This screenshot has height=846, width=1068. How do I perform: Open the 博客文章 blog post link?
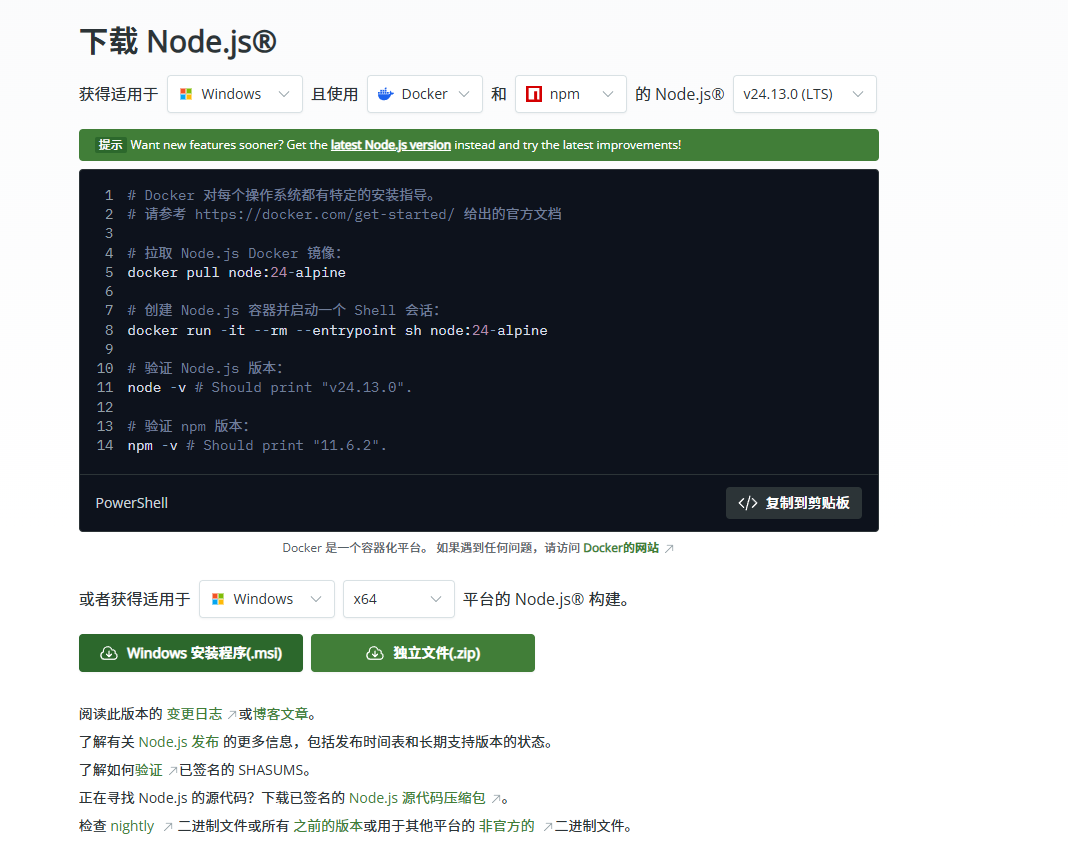click(x=280, y=714)
